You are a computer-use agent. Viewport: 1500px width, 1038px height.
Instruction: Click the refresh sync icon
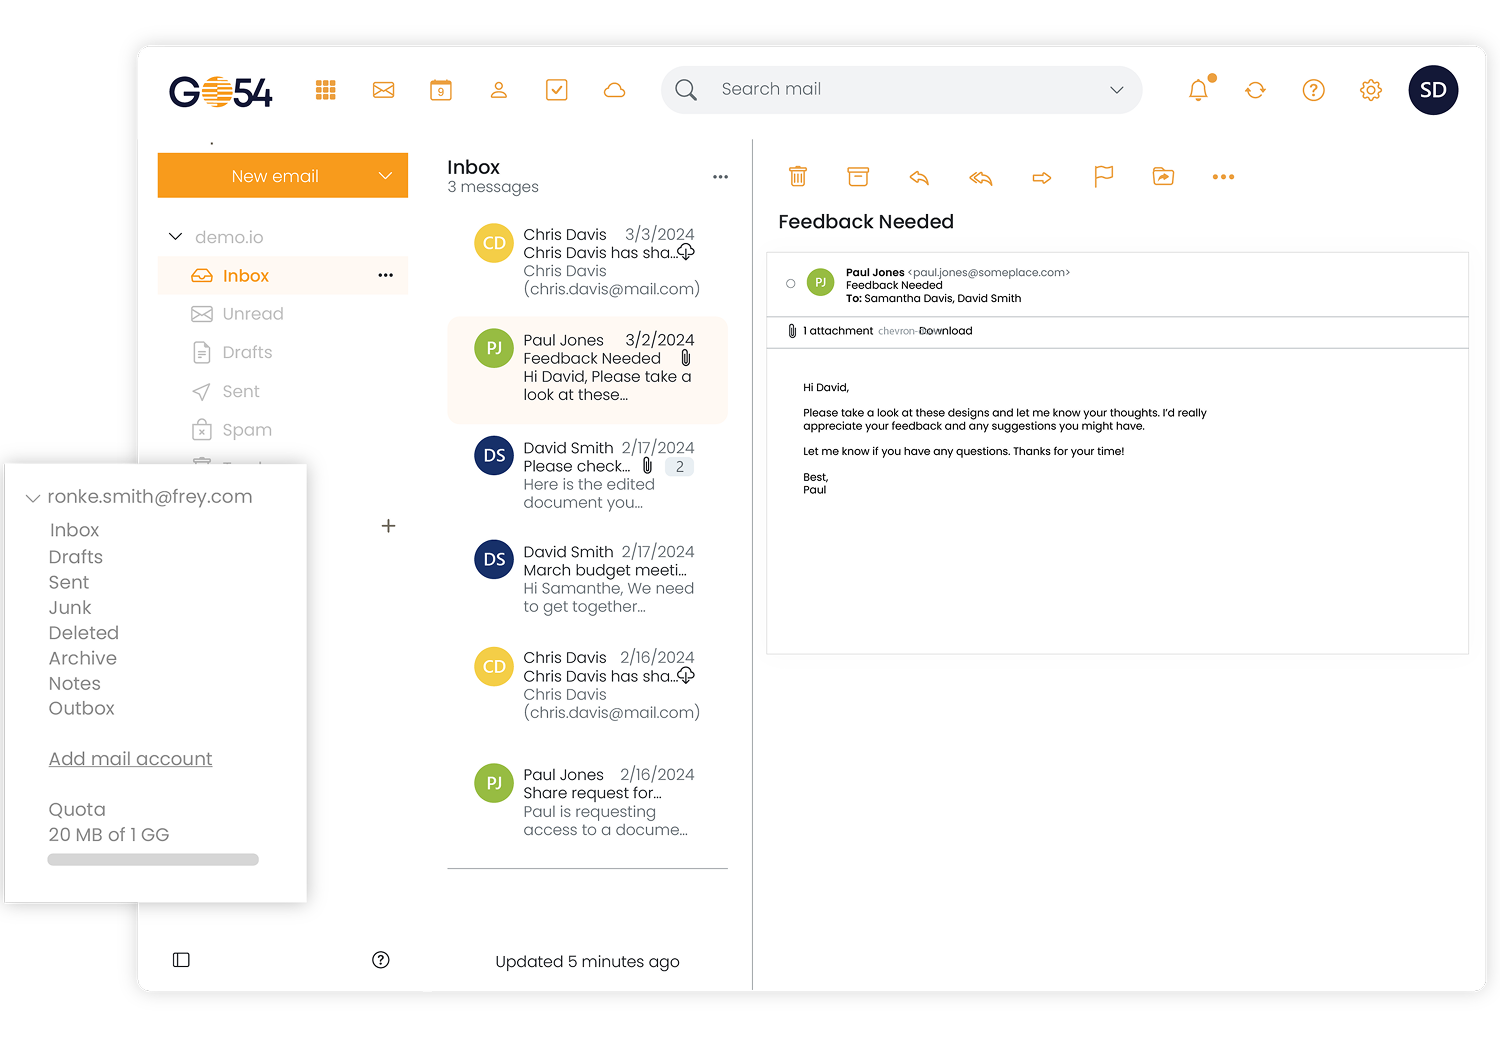click(1255, 90)
